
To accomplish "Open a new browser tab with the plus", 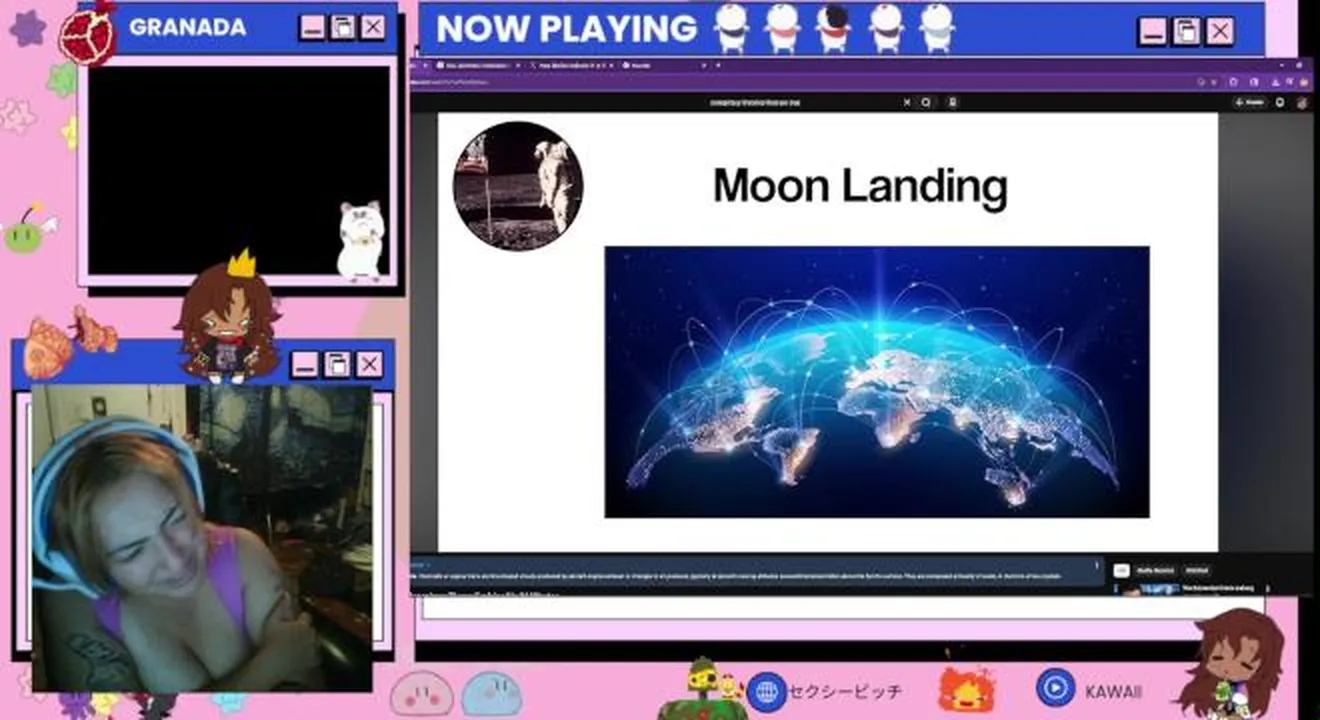I will pyautogui.click(x=718, y=65).
